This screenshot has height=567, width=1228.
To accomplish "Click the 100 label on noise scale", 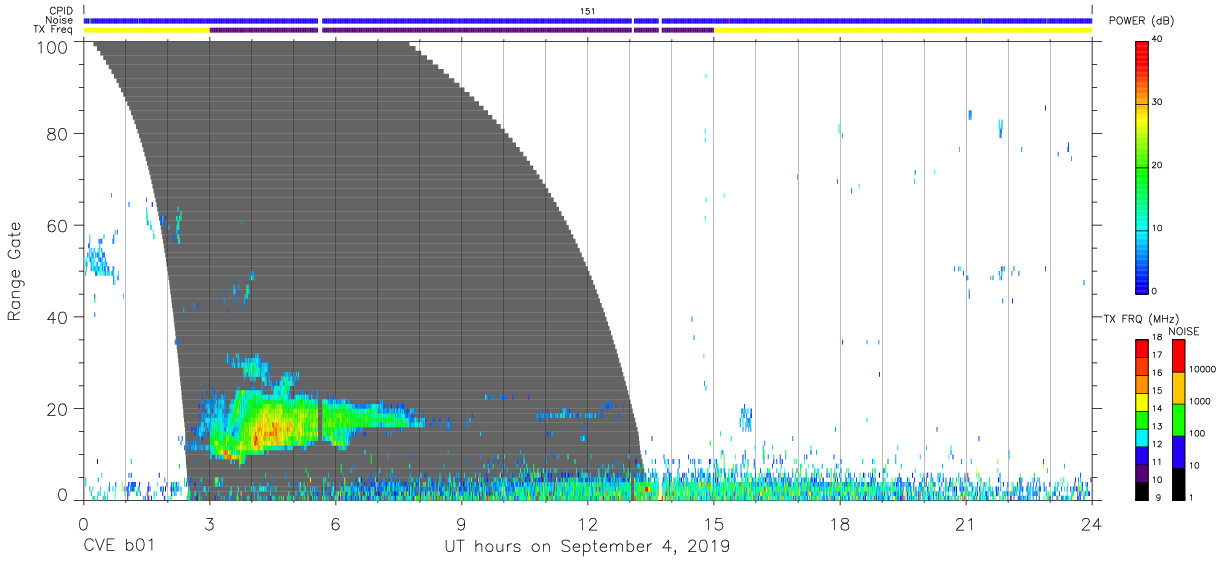I will [x=1197, y=433].
